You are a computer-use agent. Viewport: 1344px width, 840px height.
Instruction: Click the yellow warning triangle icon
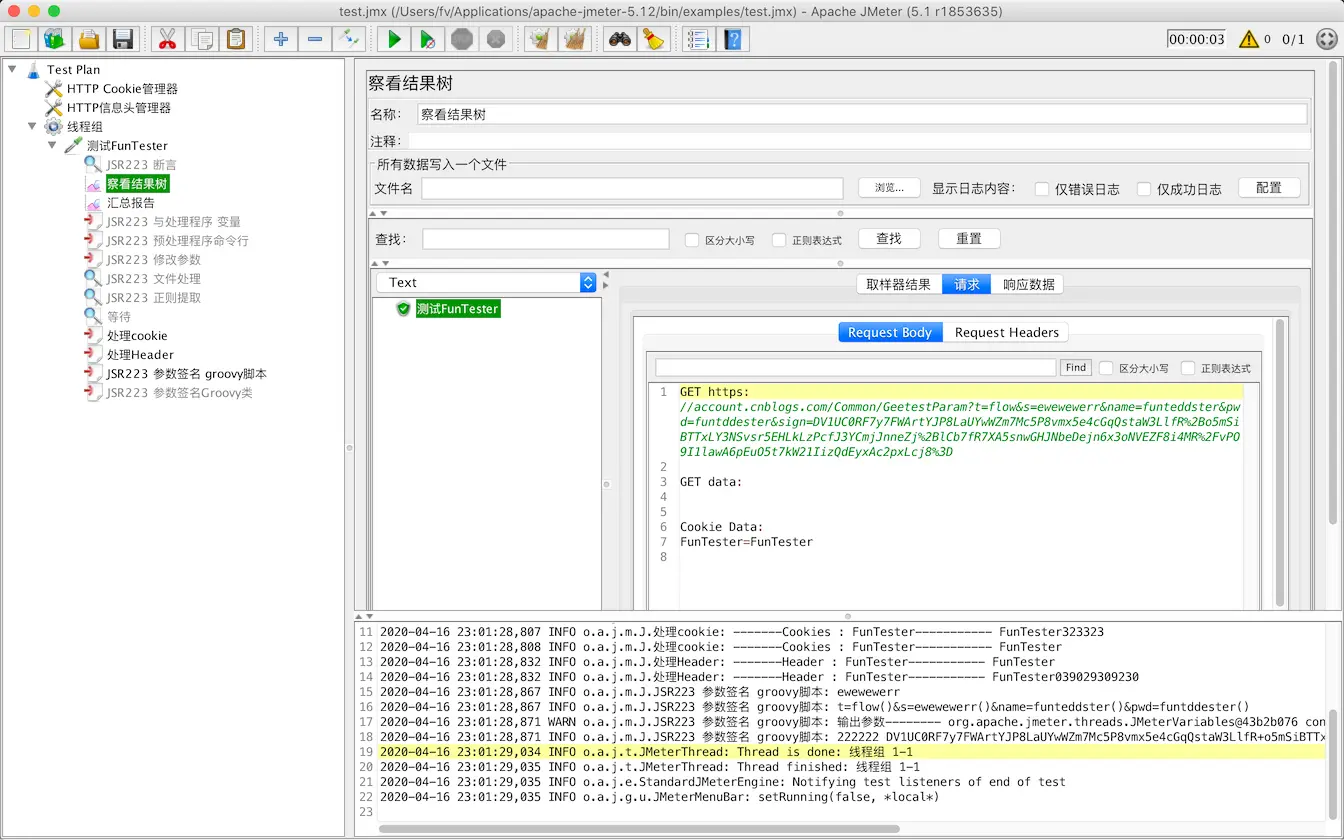click(1249, 39)
